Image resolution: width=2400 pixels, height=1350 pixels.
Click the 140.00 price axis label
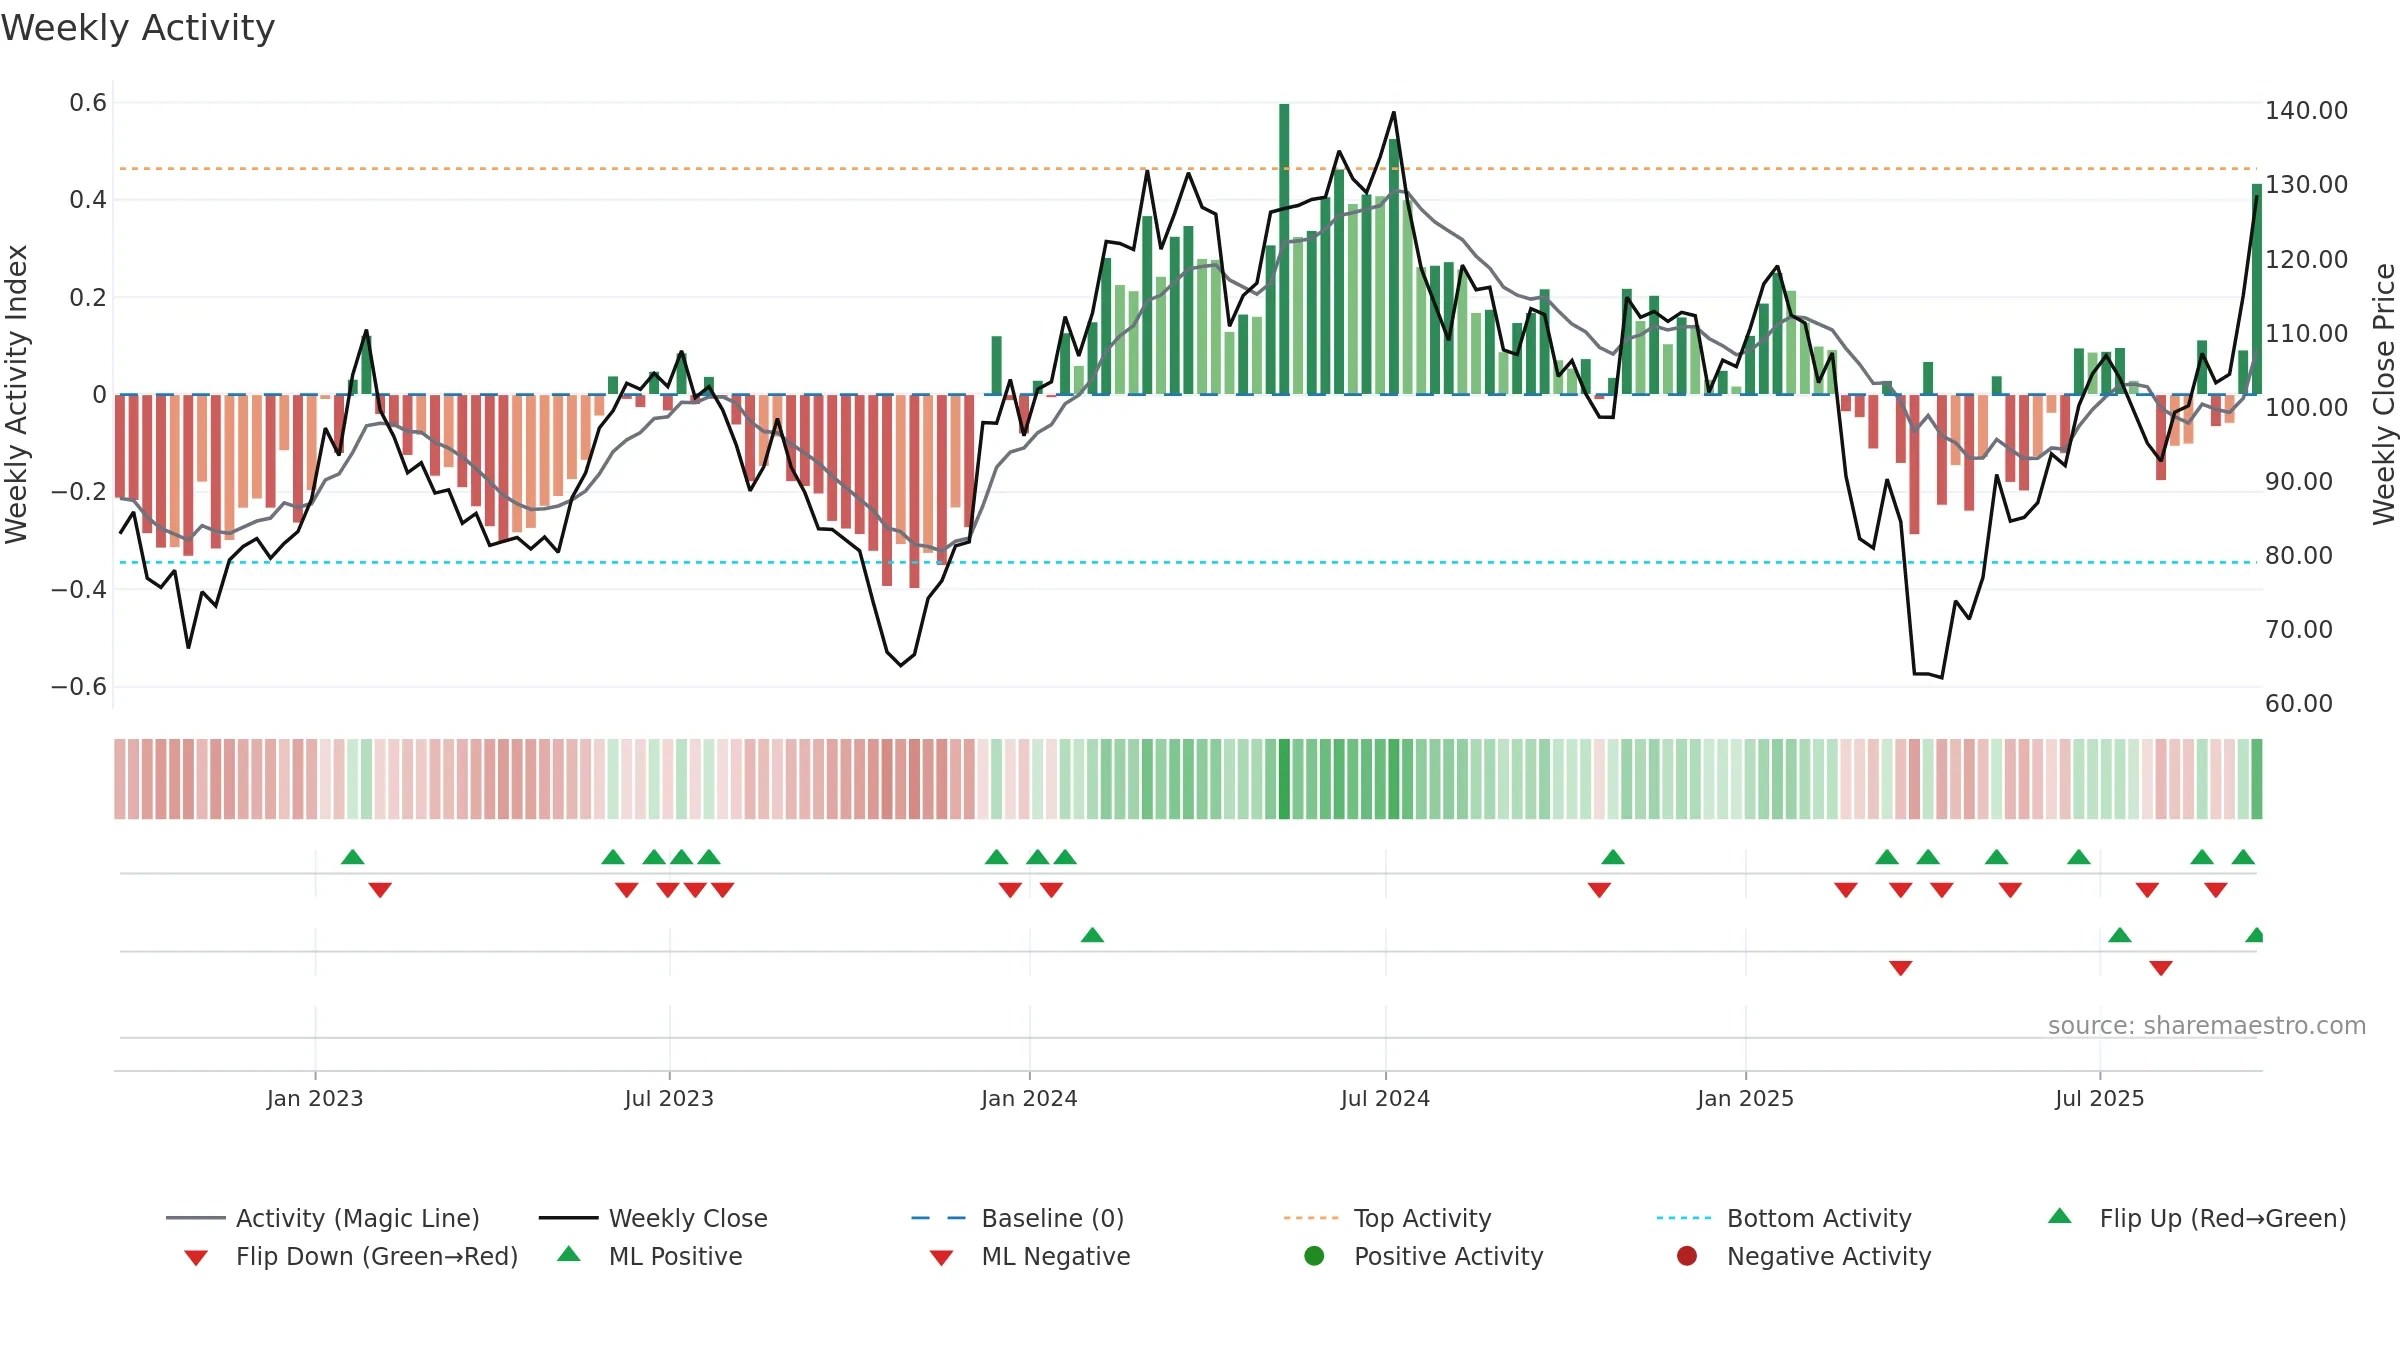(x=2306, y=110)
